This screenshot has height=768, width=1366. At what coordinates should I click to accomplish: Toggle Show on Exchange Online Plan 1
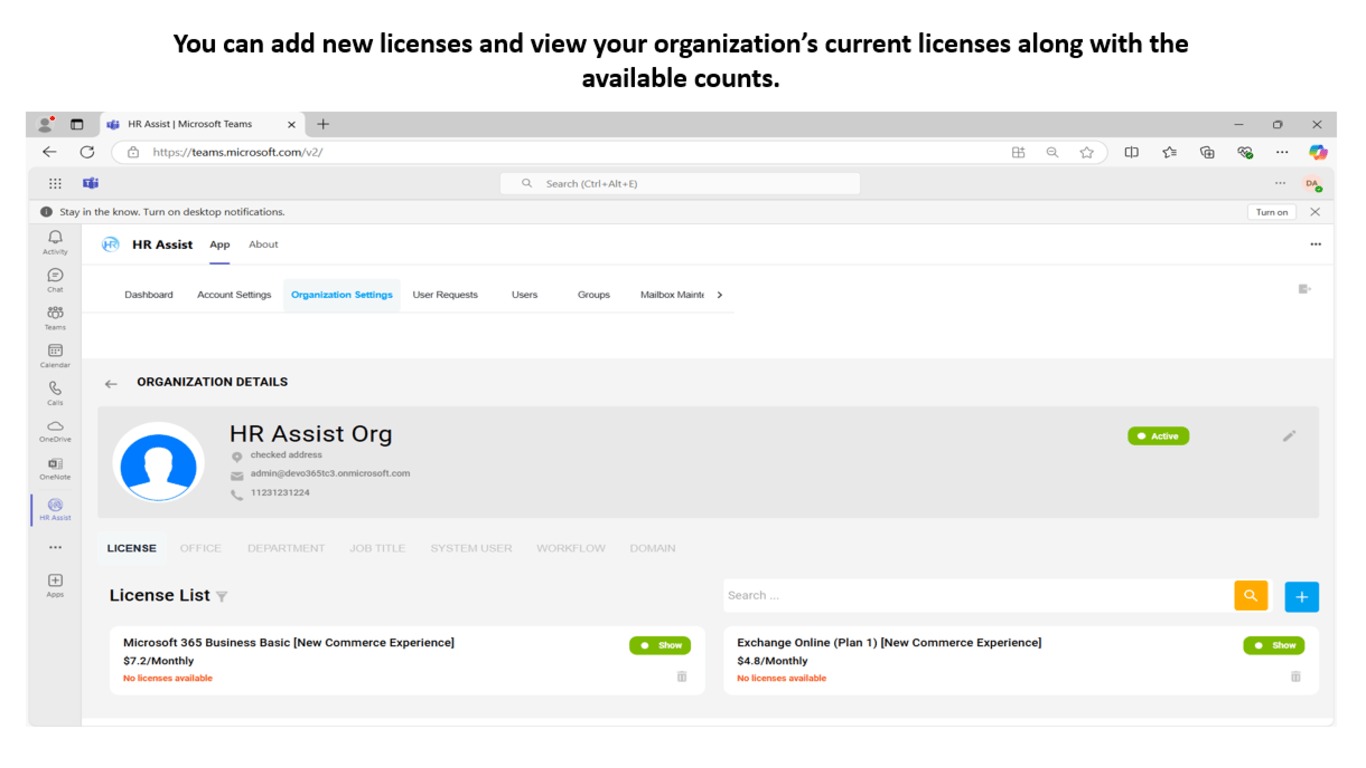click(x=1273, y=645)
